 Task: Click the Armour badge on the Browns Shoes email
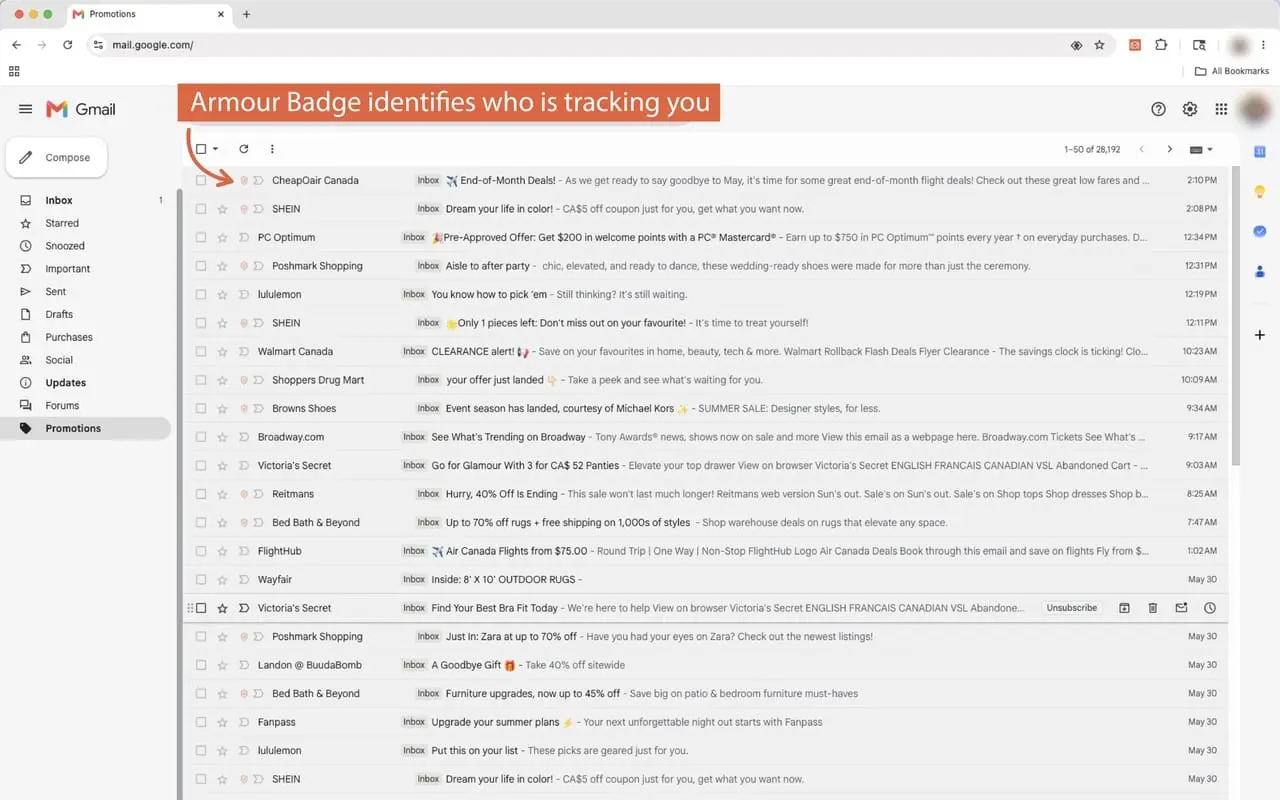tap(243, 409)
